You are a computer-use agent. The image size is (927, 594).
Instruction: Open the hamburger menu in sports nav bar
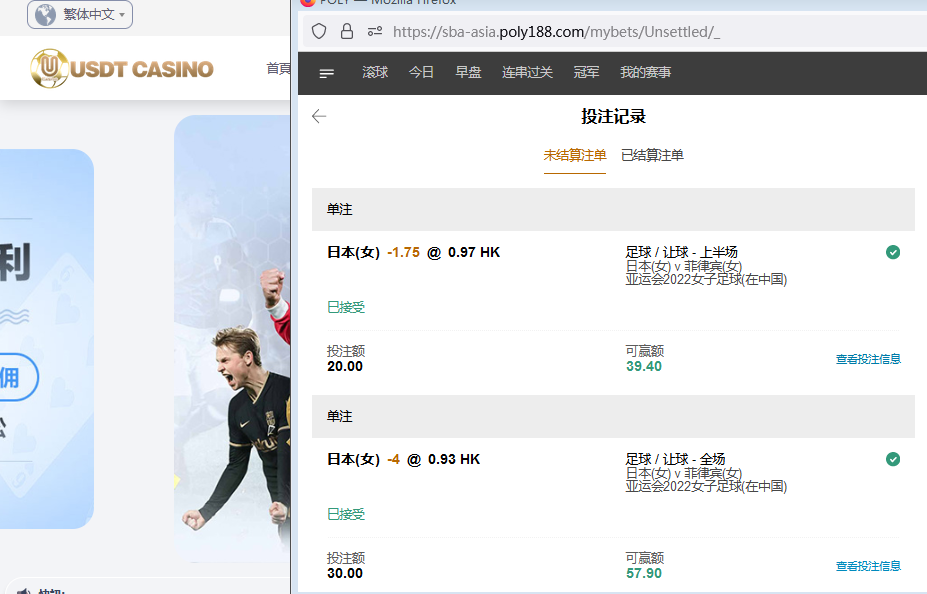click(326, 73)
